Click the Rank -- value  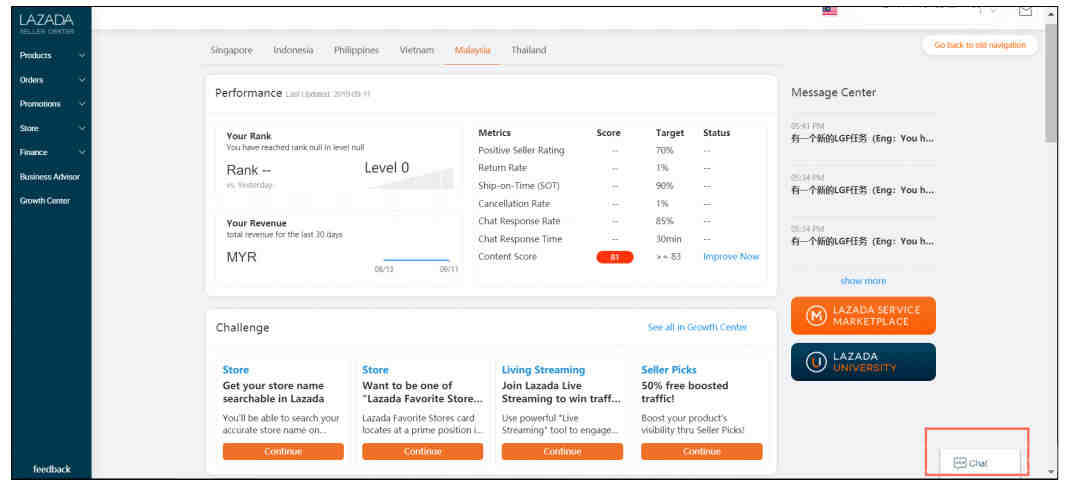[248, 170]
